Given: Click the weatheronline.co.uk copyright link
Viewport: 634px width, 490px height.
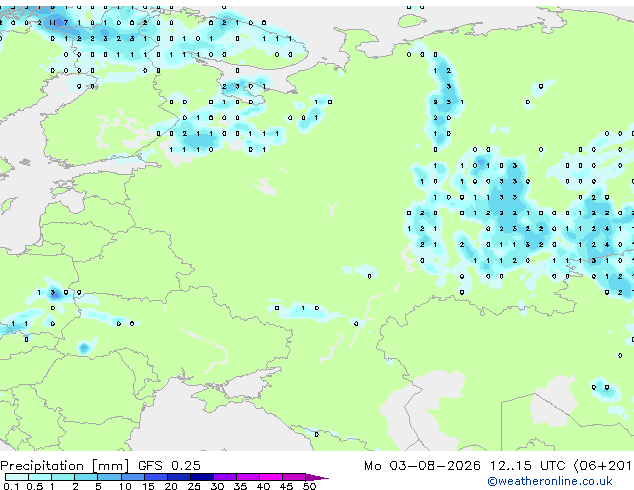Looking at the screenshot, I should (x=550, y=481).
